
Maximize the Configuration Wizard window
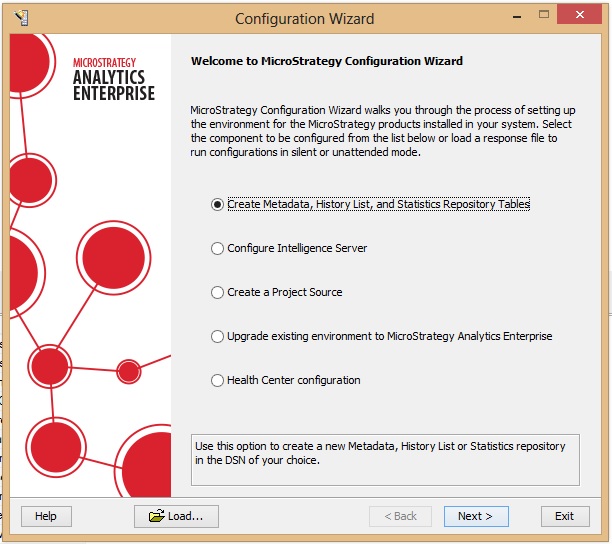544,15
